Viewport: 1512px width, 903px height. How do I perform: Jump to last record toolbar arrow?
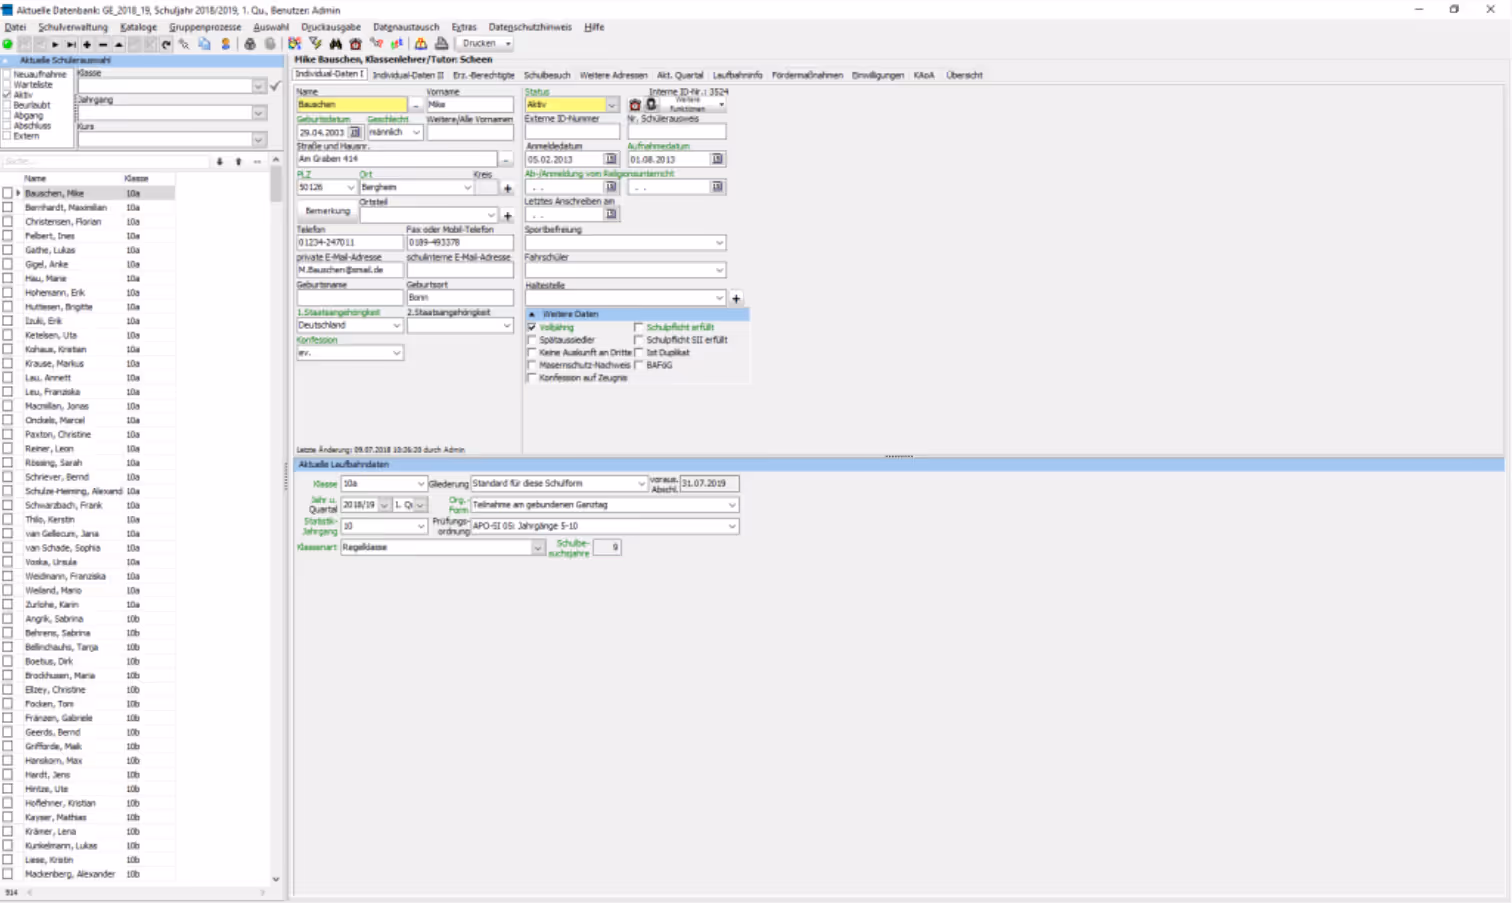pyautogui.click(x=71, y=44)
